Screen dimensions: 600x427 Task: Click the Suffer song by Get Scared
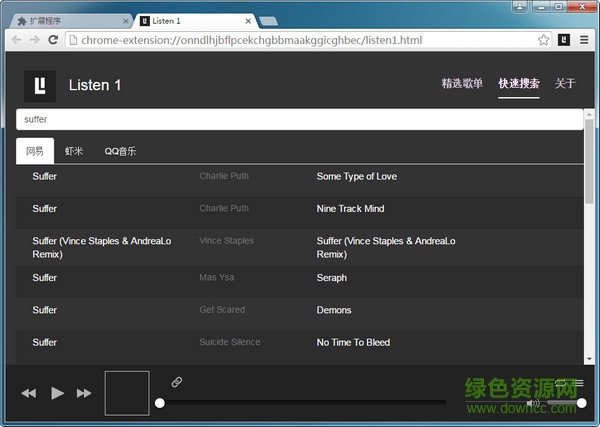click(45, 310)
